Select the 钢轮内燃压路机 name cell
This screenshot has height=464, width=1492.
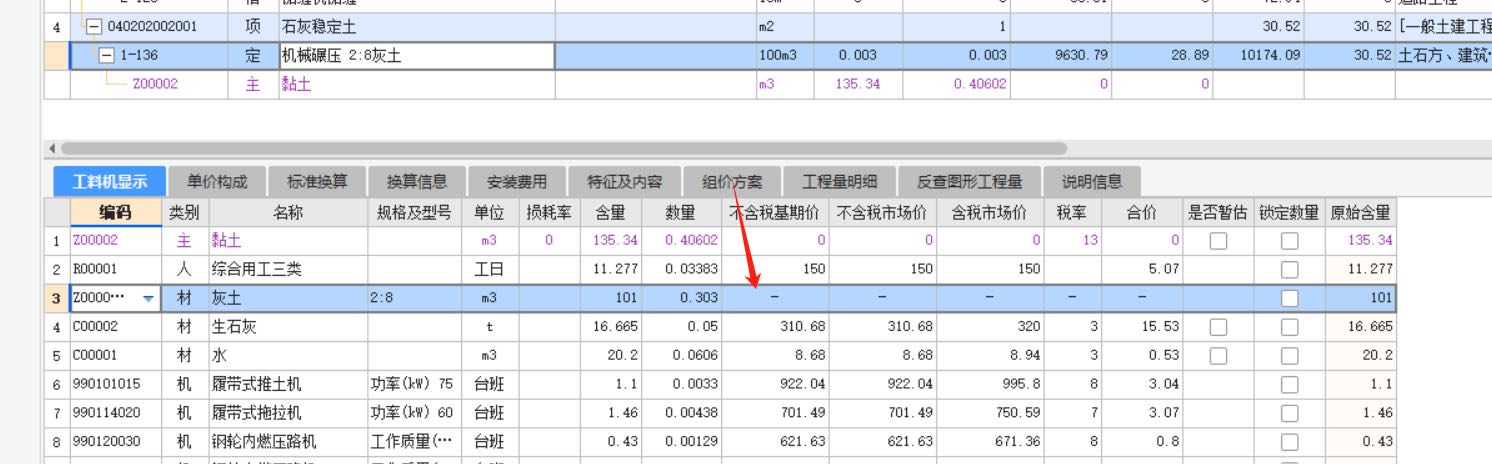click(288, 441)
